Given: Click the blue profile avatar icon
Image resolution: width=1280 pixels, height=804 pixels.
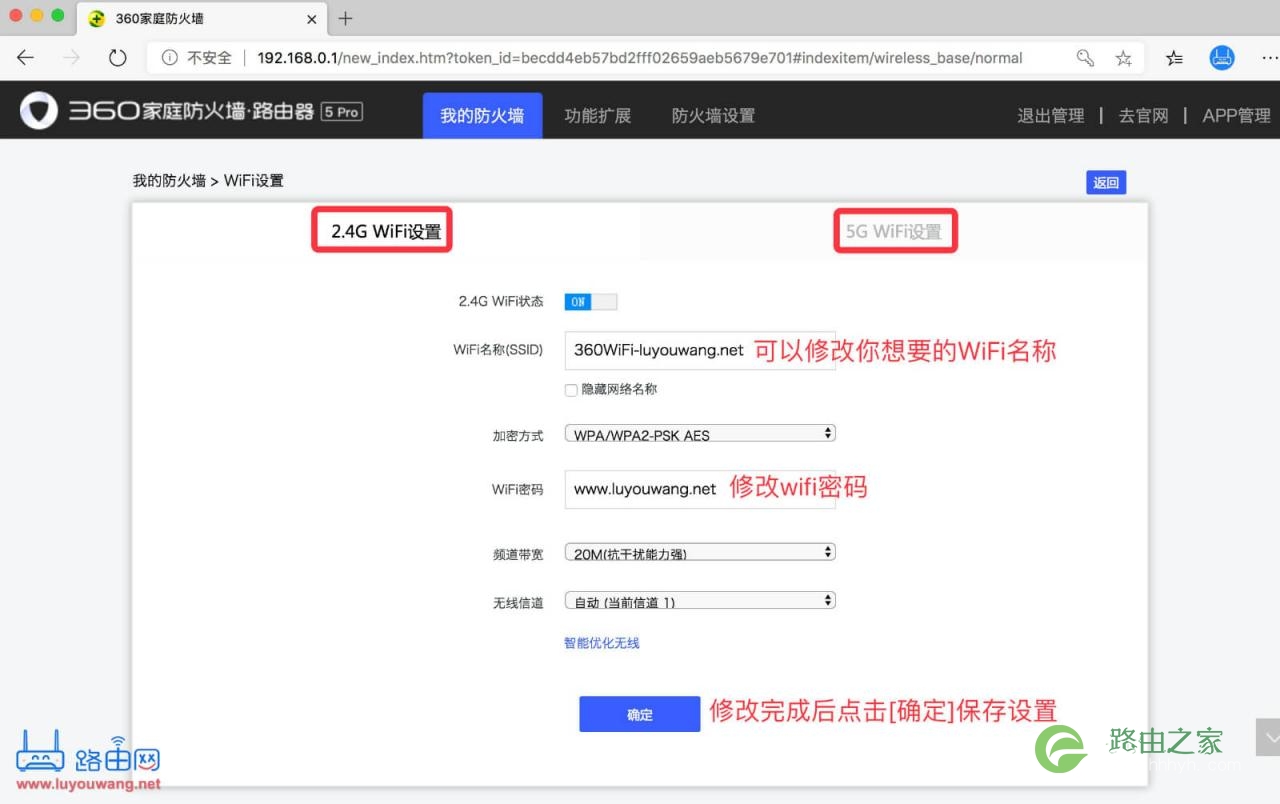Looking at the screenshot, I should click(x=1222, y=58).
